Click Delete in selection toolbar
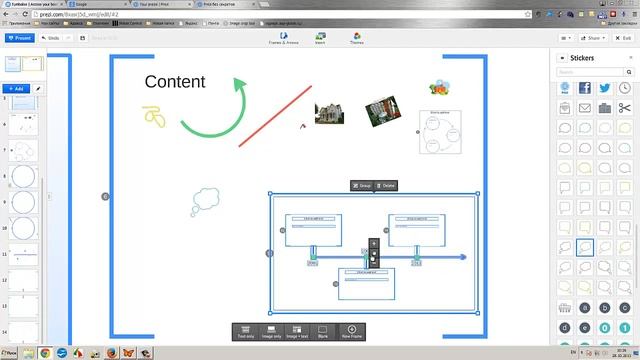 point(386,186)
